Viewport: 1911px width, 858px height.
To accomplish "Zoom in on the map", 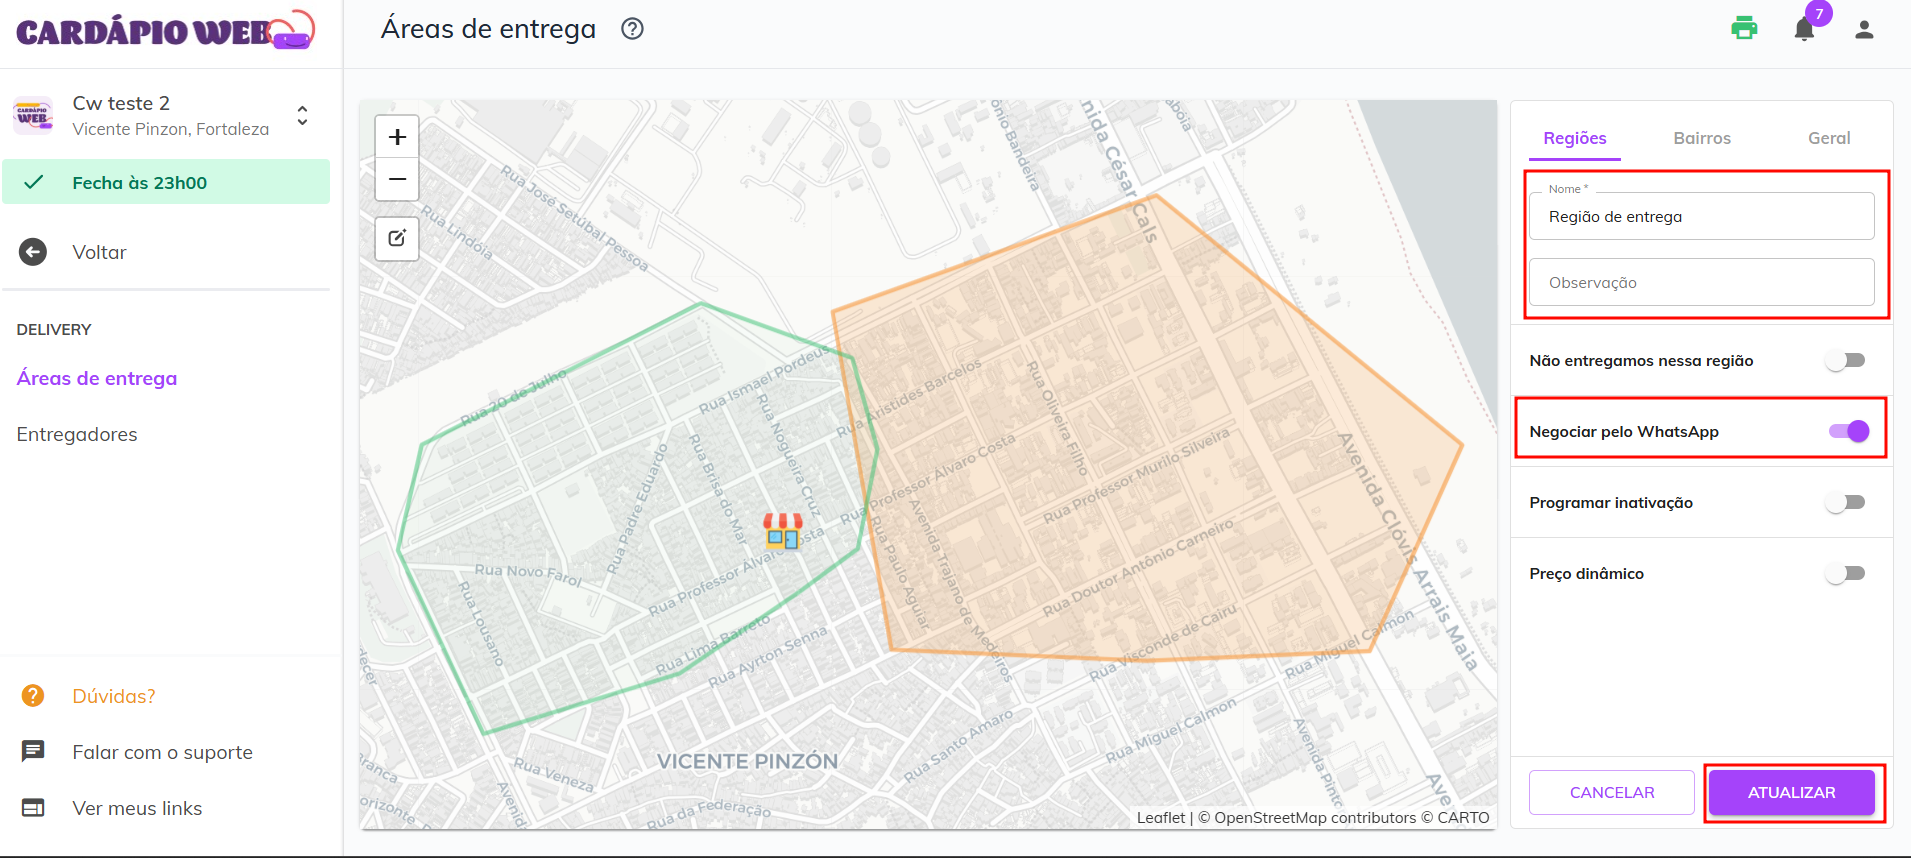I will point(397,137).
